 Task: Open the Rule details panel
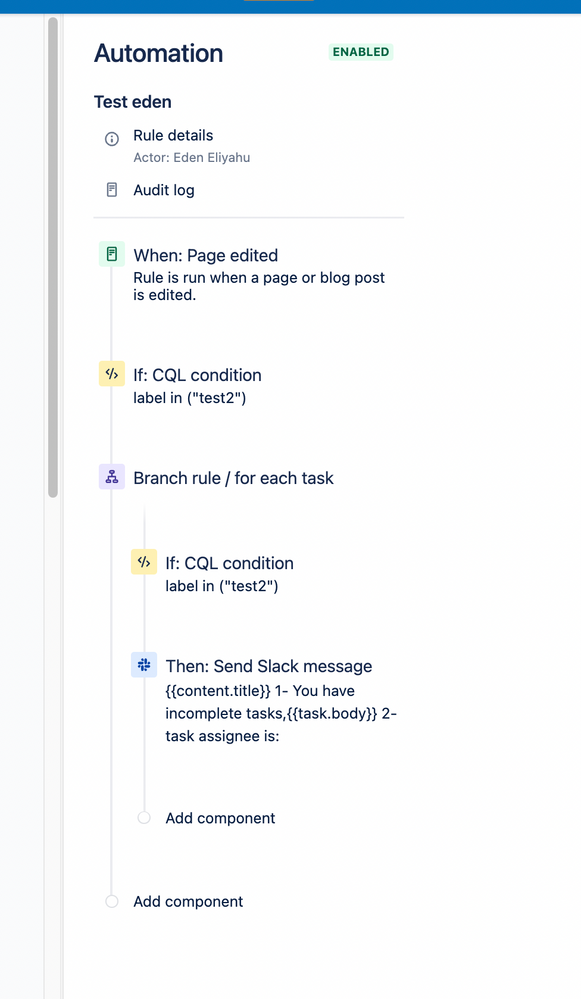pyautogui.click(x=174, y=135)
